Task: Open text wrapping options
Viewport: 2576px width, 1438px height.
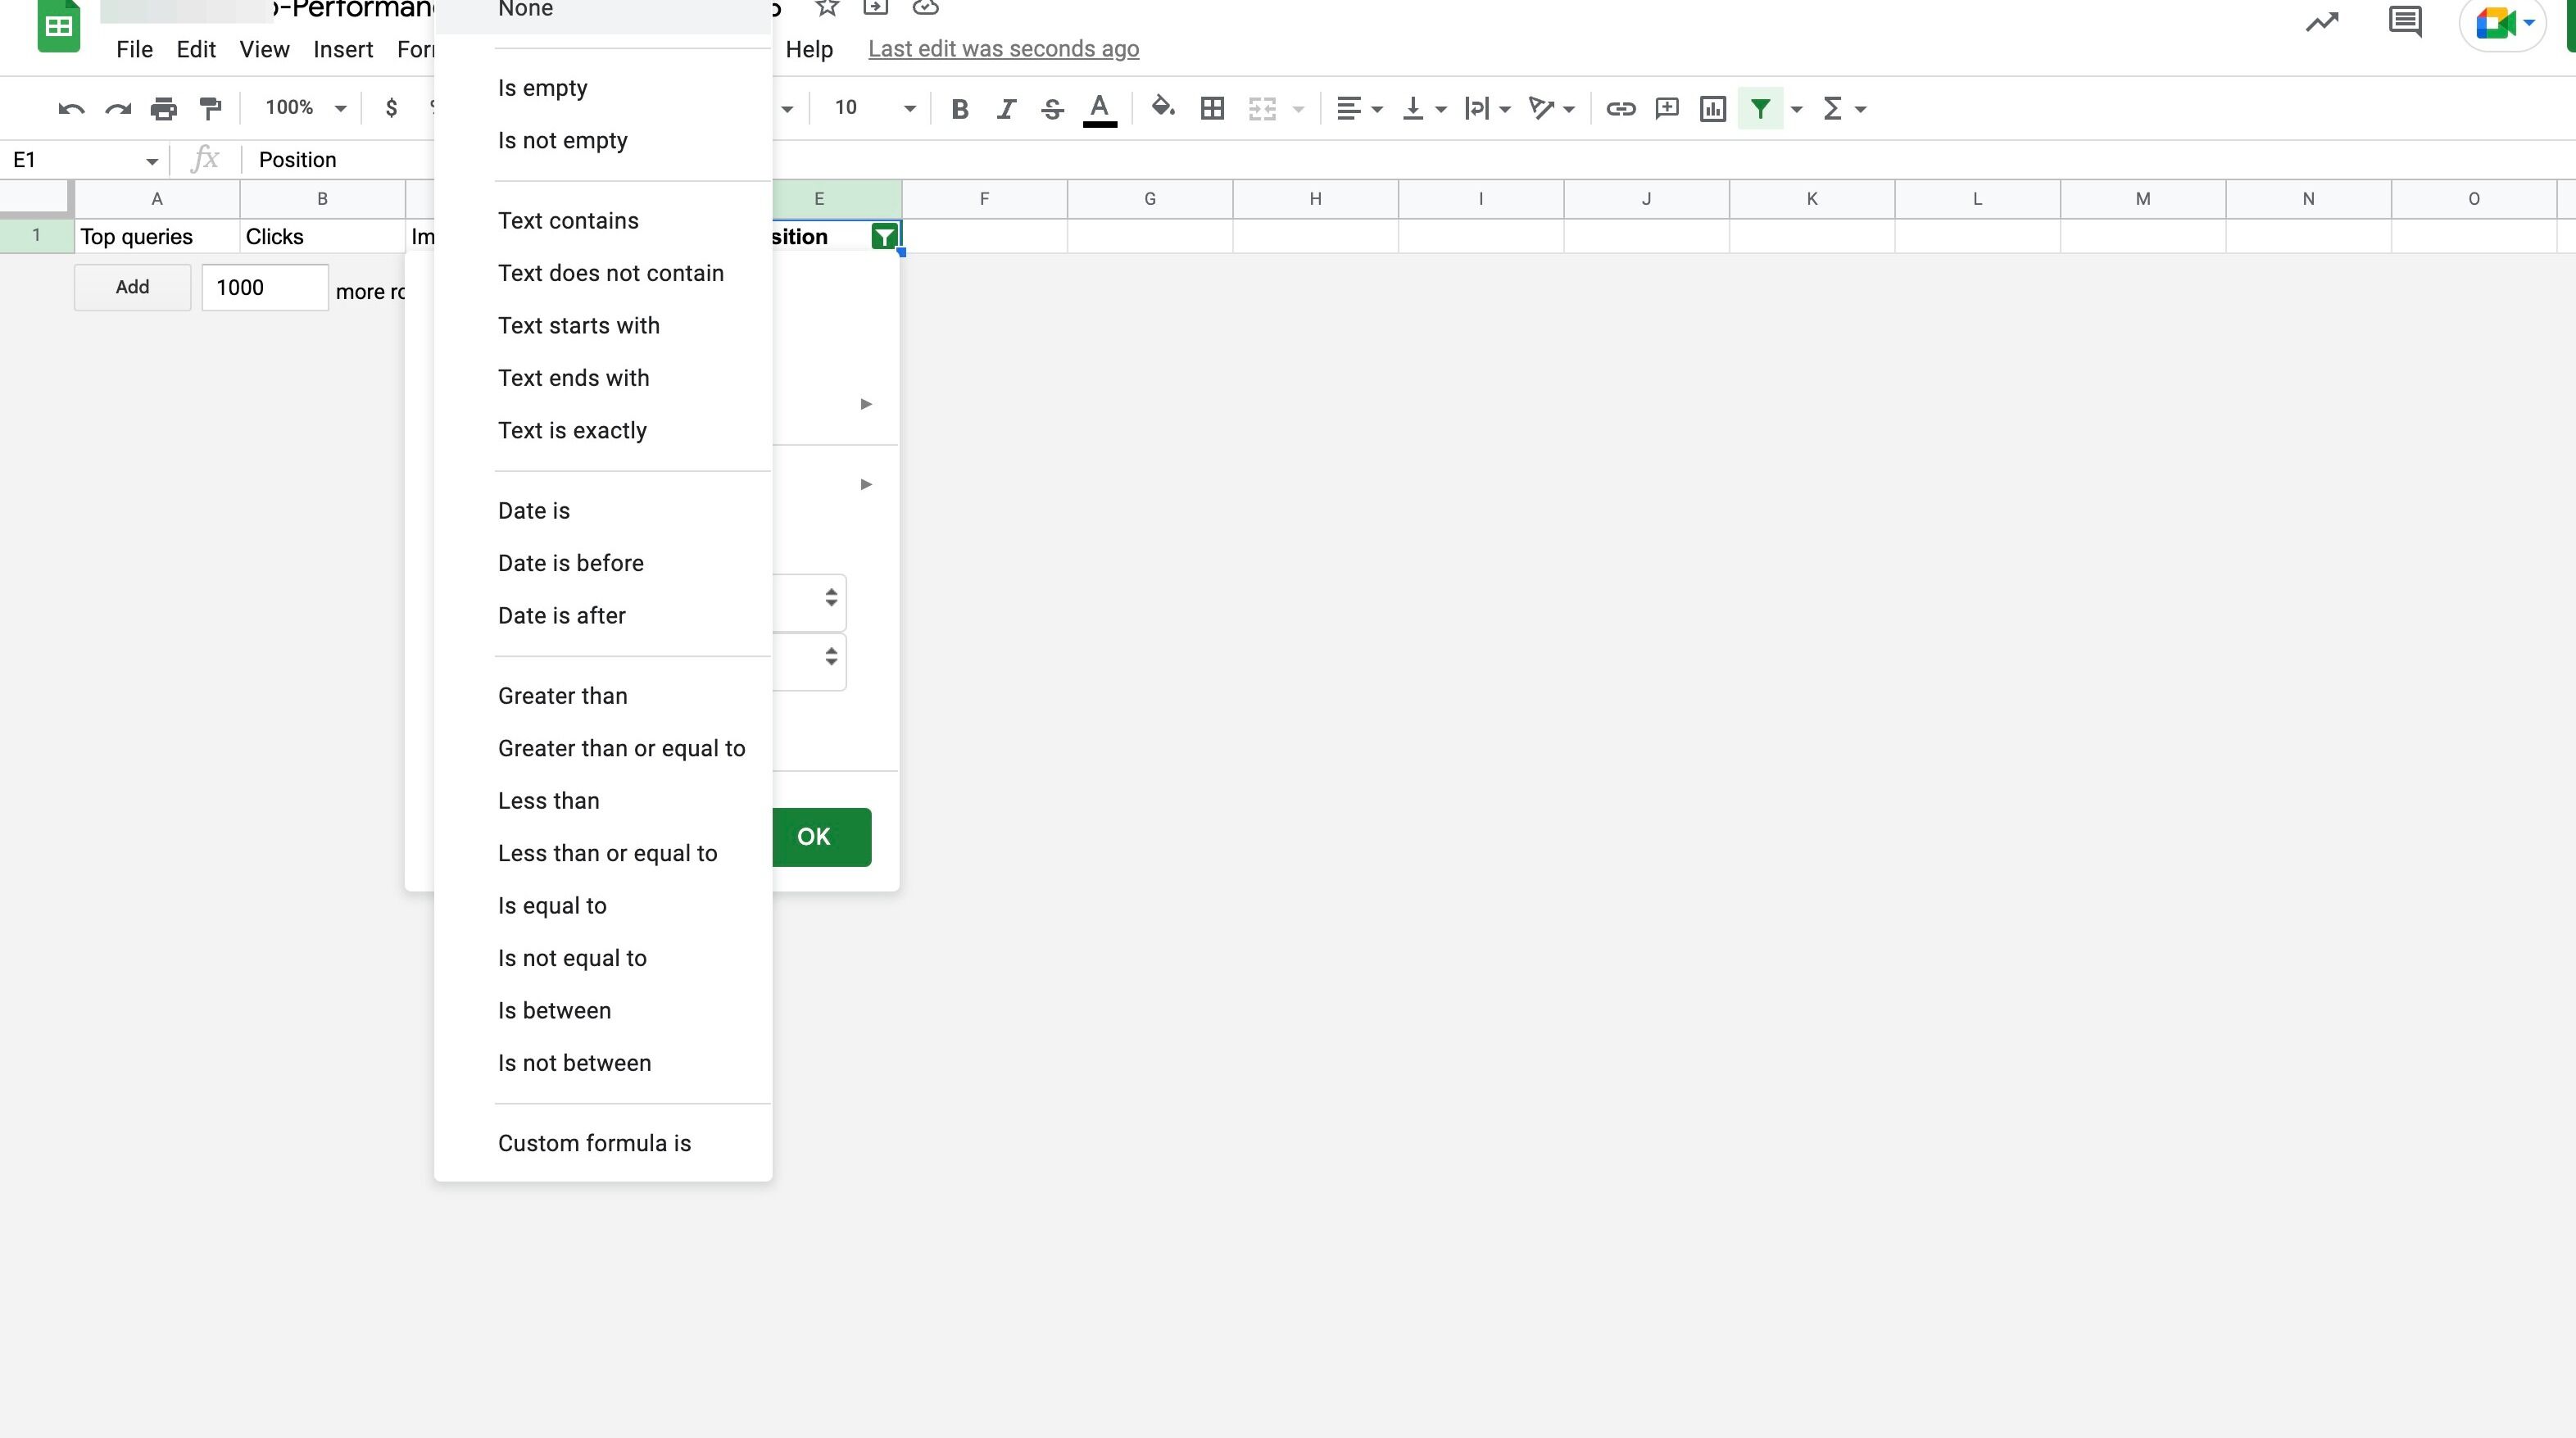Action: [x=1487, y=108]
